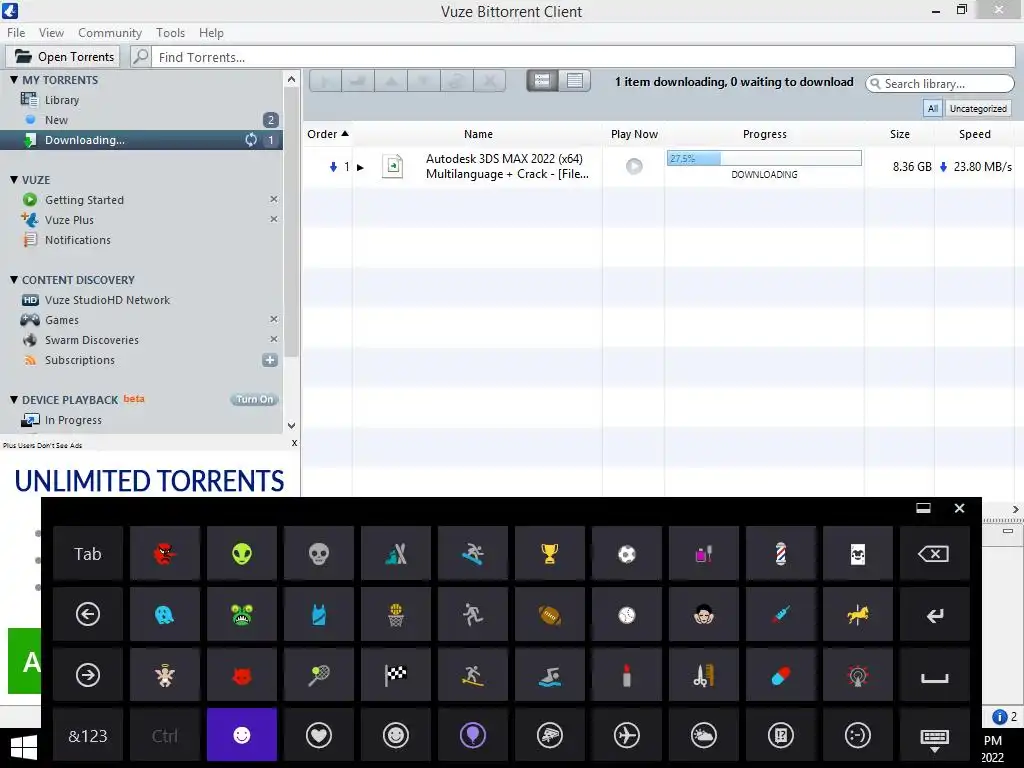Screen dimensions: 1024x768
Task: Close the ad panel X
Action: [295, 443]
